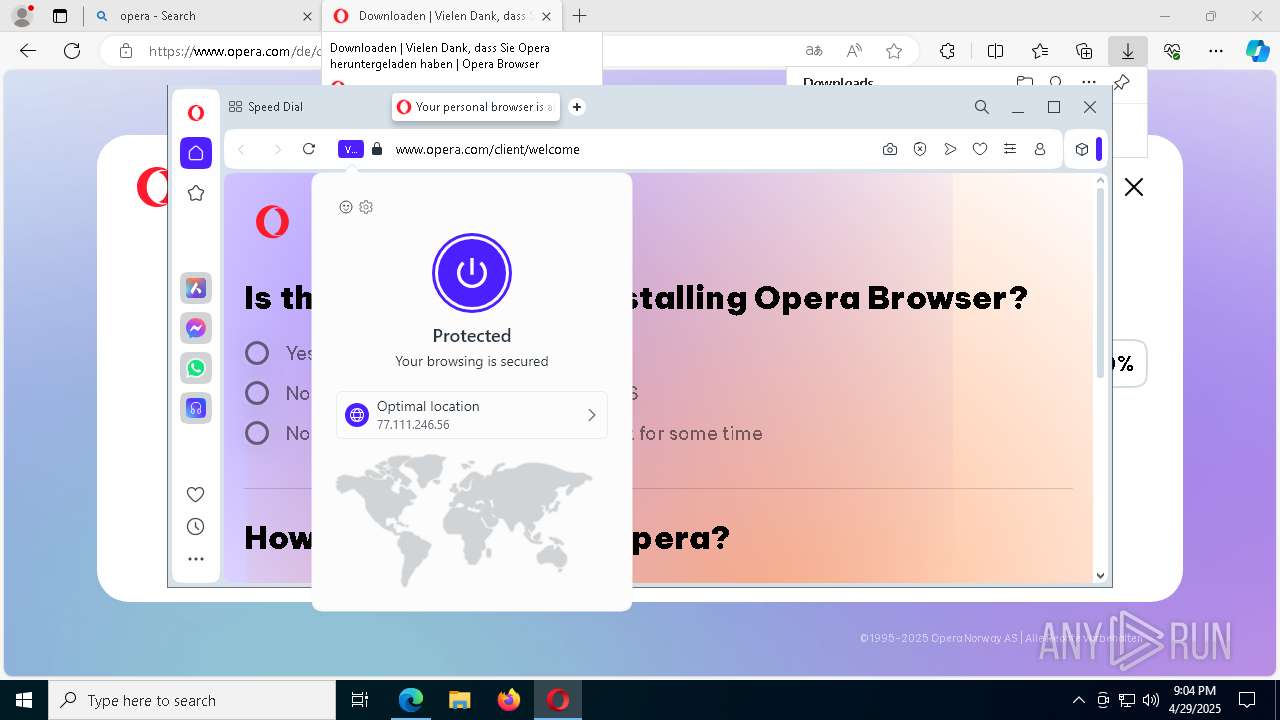Click the VPN feedback smiley icon

click(x=346, y=207)
